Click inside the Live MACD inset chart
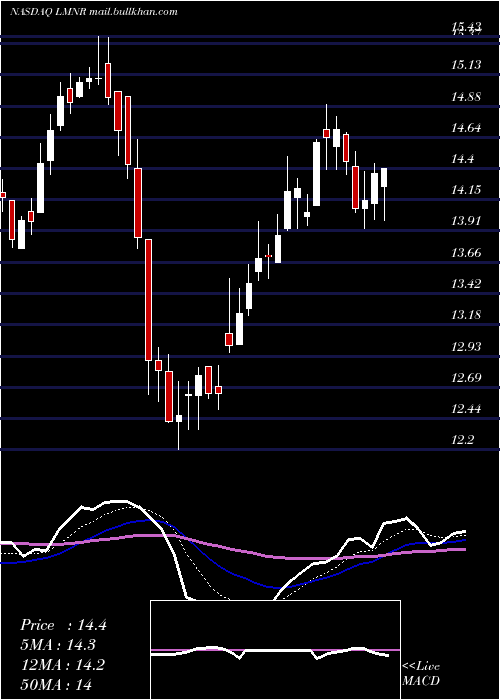 click(x=275, y=650)
